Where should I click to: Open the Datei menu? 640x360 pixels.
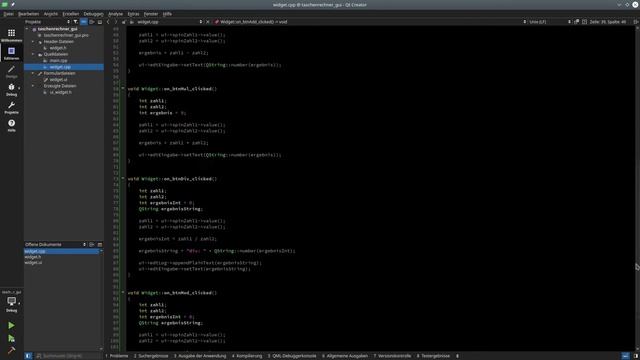point(8,14)
